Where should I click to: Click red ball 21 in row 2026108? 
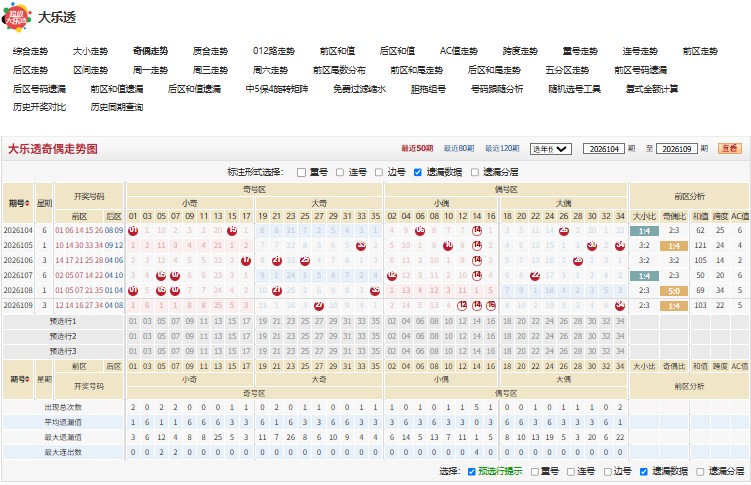tap(277, 291)
